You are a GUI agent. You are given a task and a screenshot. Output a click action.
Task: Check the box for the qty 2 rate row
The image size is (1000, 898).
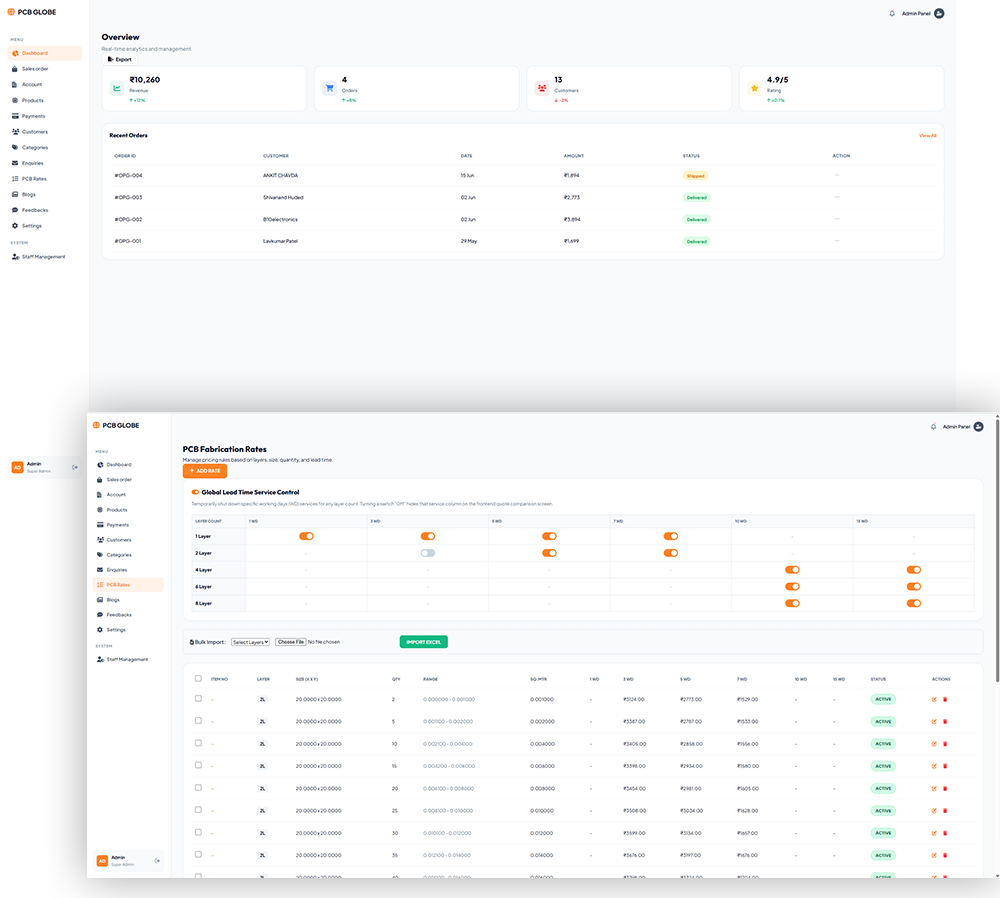click(198, 699)
